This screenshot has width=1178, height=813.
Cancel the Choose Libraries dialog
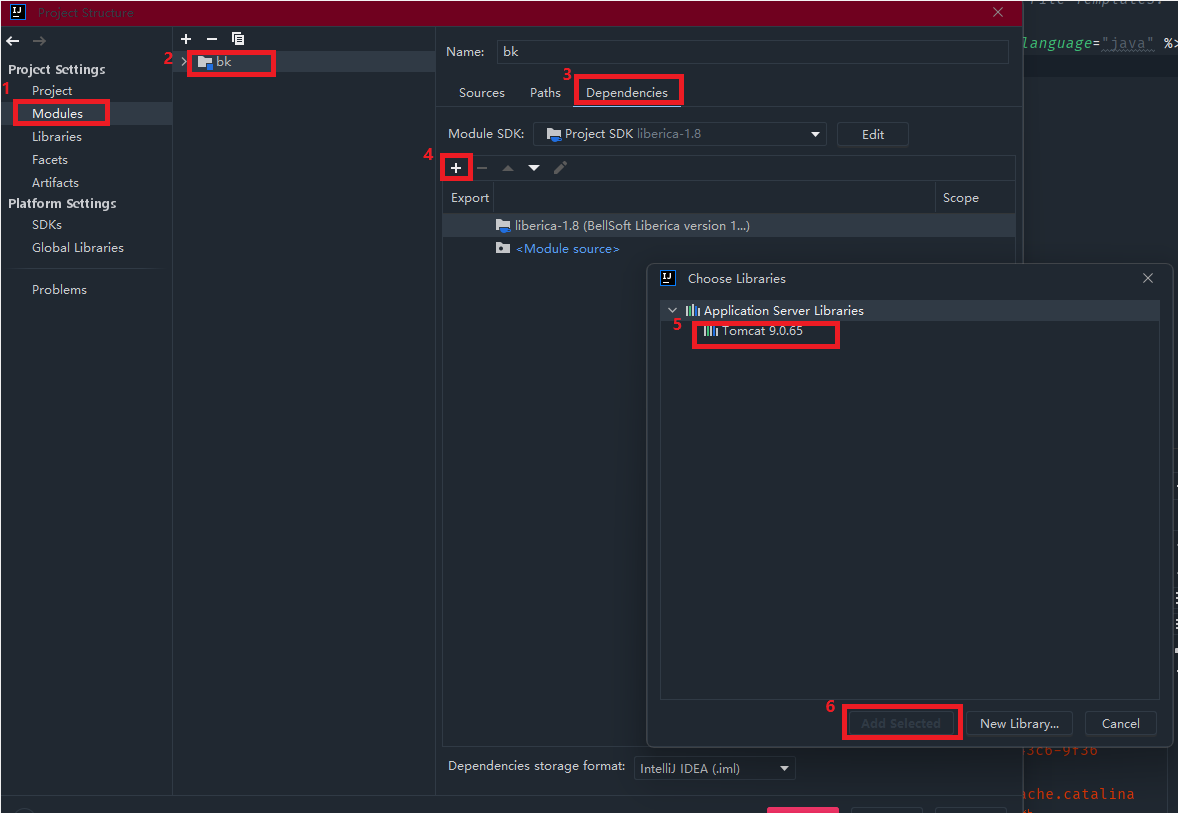1121,723
